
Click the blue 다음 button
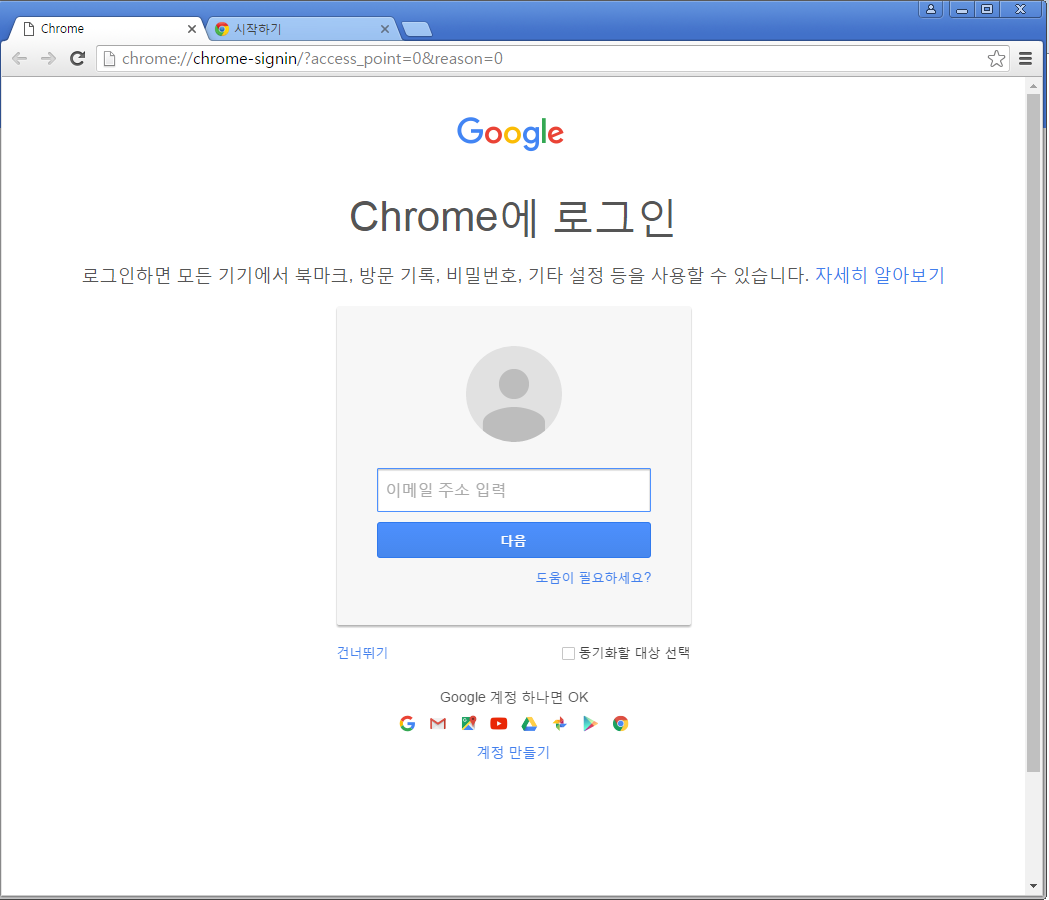514,540
